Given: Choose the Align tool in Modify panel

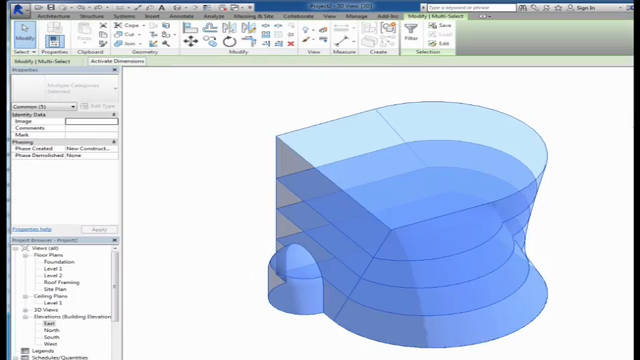Looking at the screenshot, I should pos(190,28).
